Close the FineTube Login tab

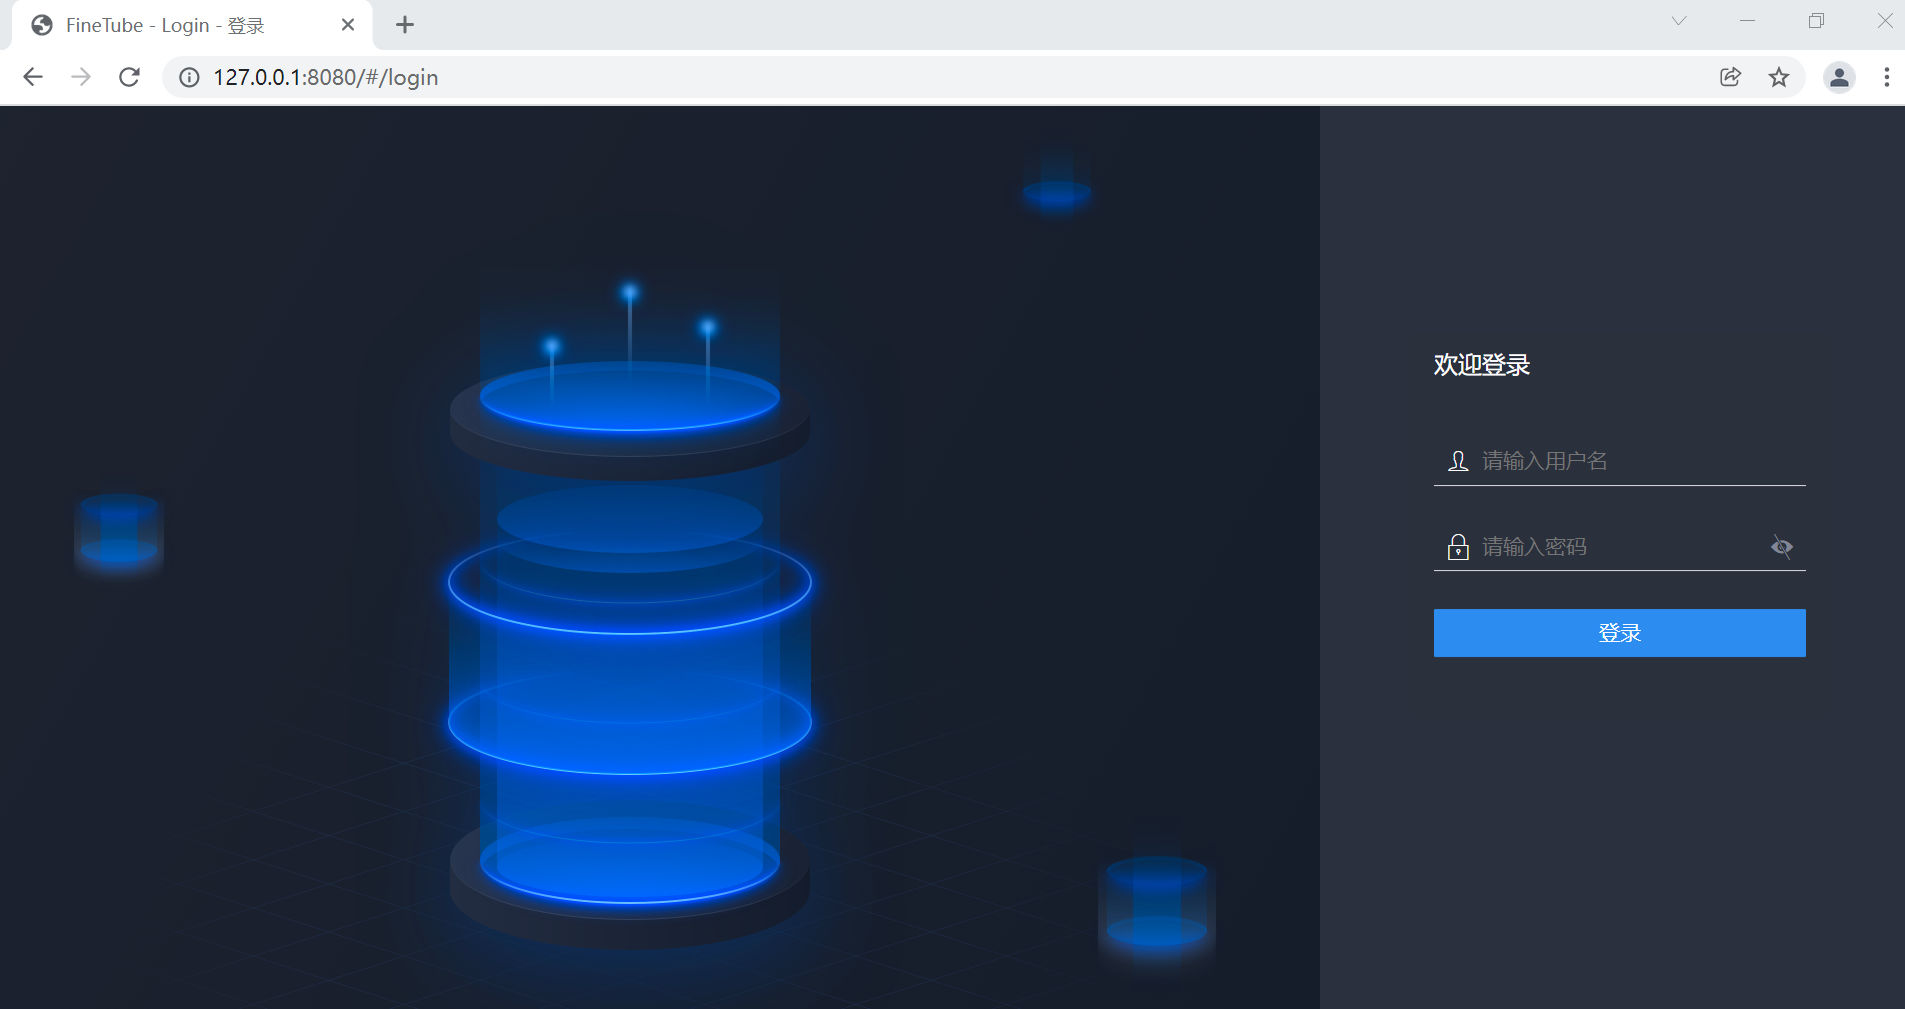tap(348, 25)
